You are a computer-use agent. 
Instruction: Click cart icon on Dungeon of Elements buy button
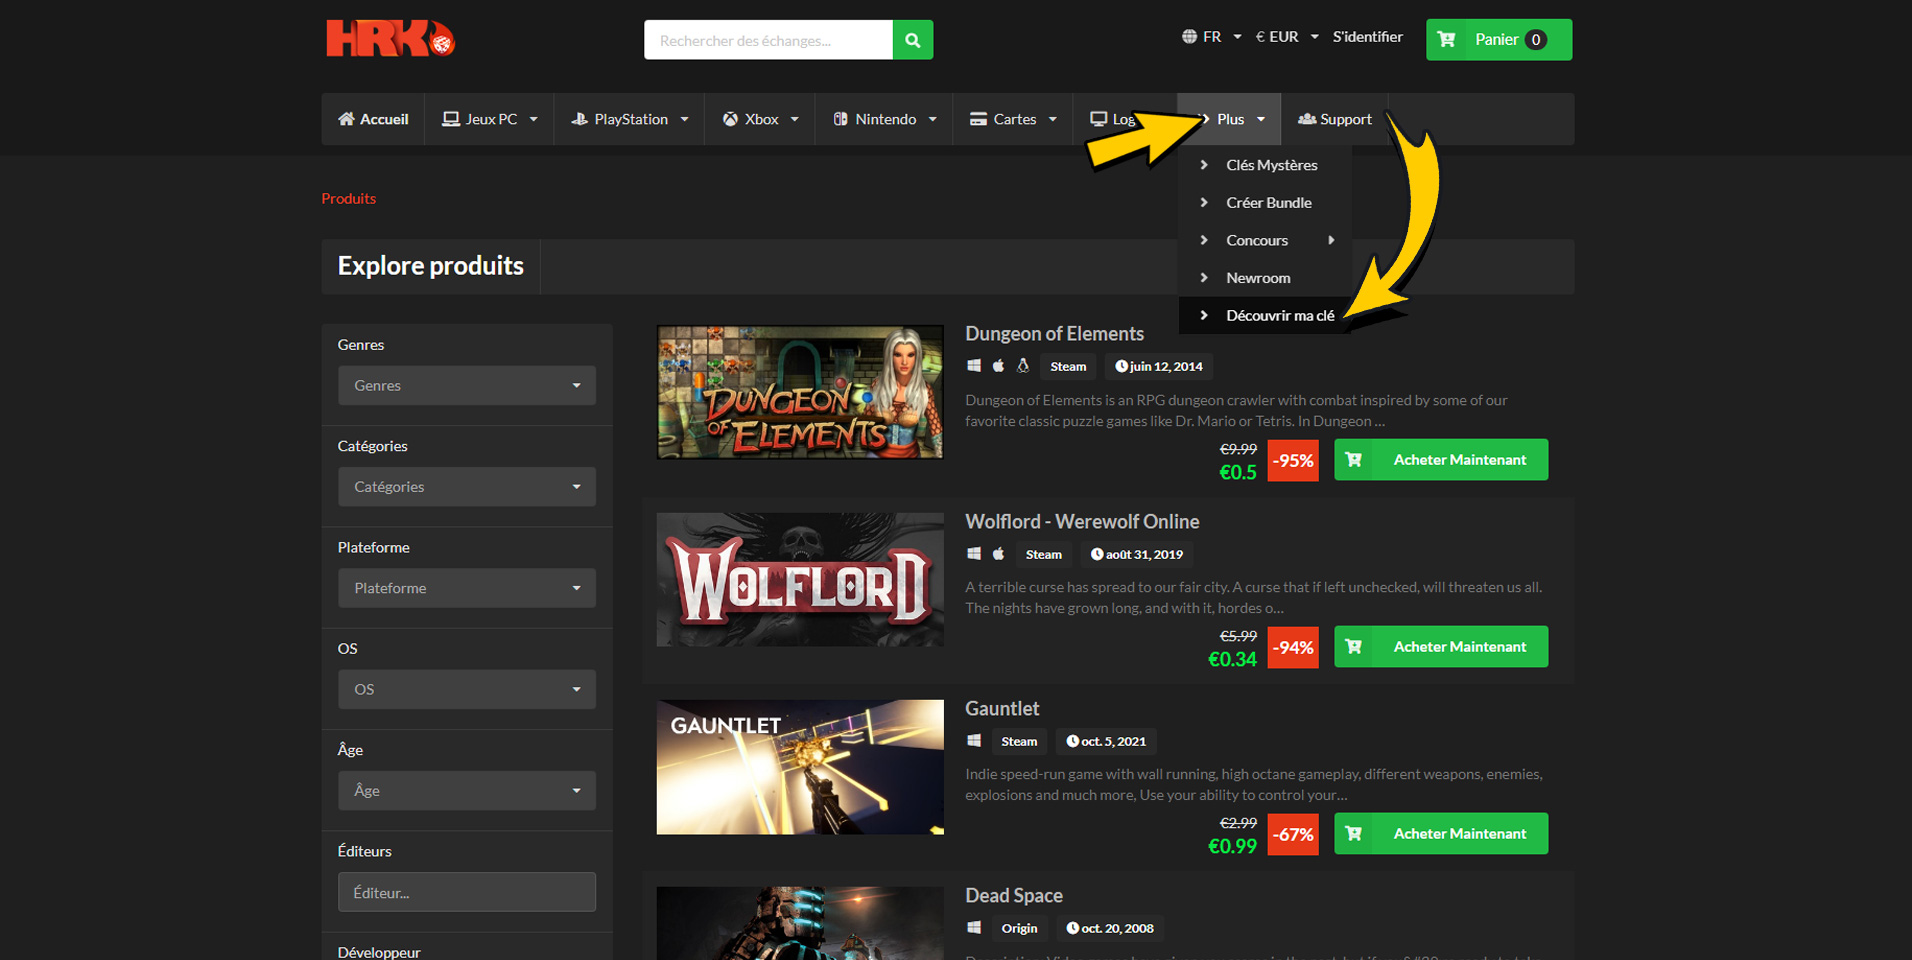pos(1354,460)
